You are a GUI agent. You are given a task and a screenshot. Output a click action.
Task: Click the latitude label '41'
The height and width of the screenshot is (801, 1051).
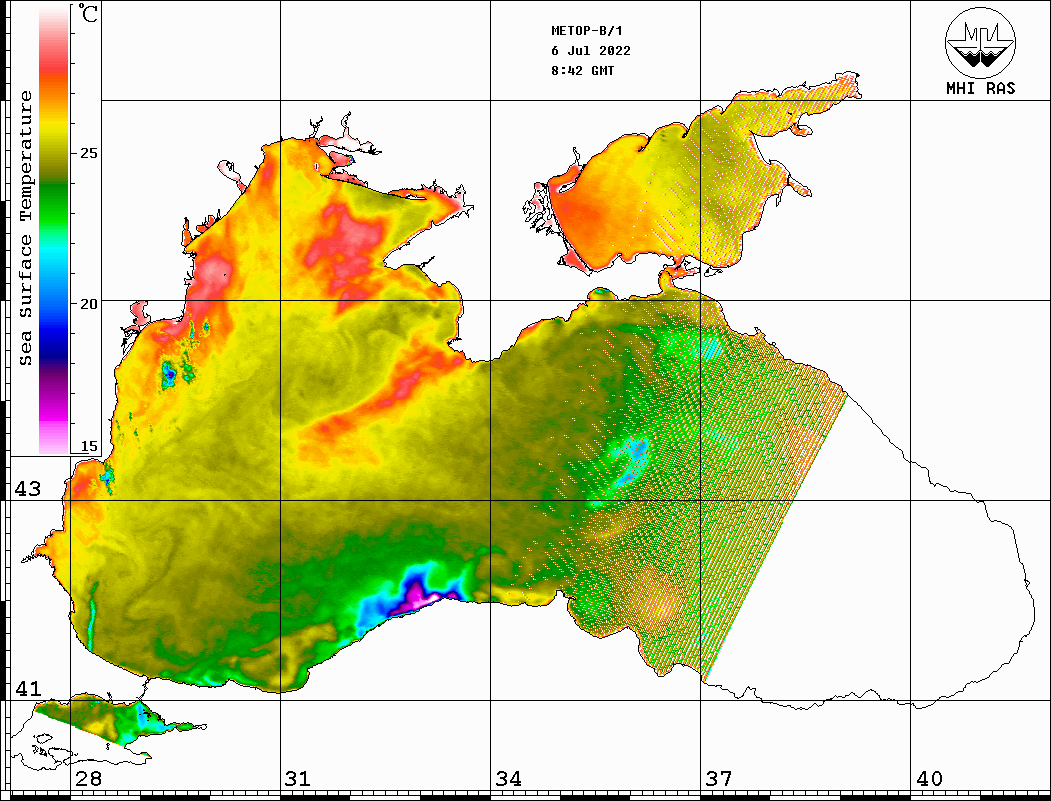[27, 689]
